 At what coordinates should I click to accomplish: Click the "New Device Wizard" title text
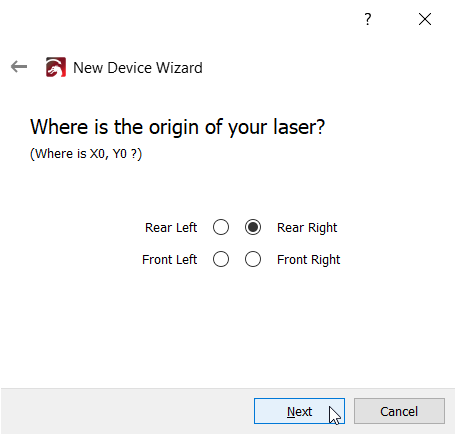[x=138, y=68]
